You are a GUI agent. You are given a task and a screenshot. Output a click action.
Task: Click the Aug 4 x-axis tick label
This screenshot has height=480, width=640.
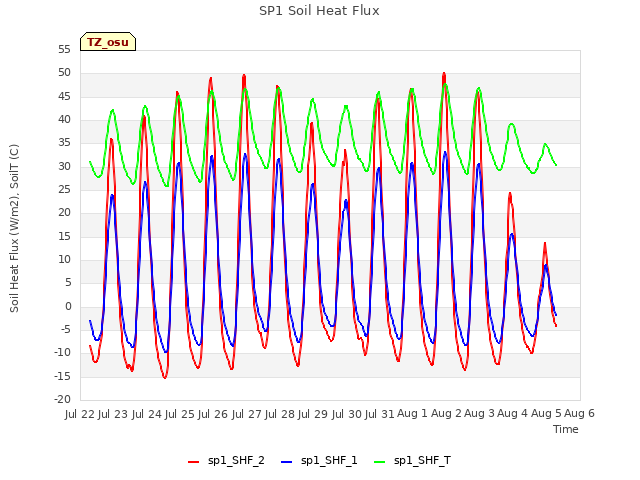click(513, 414)
